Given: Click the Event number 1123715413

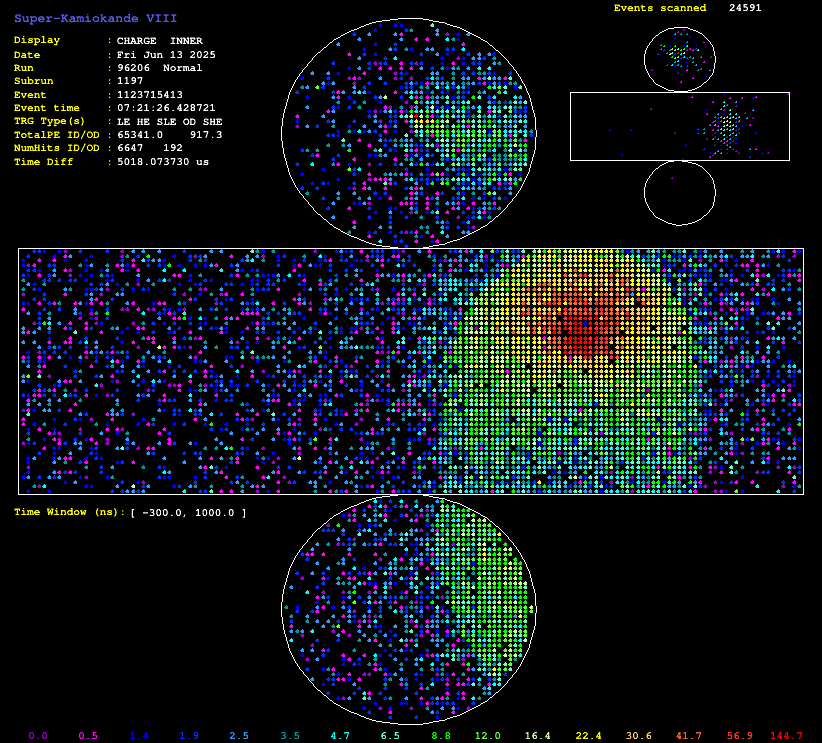Looking at the screenshot, I should 150,95.
